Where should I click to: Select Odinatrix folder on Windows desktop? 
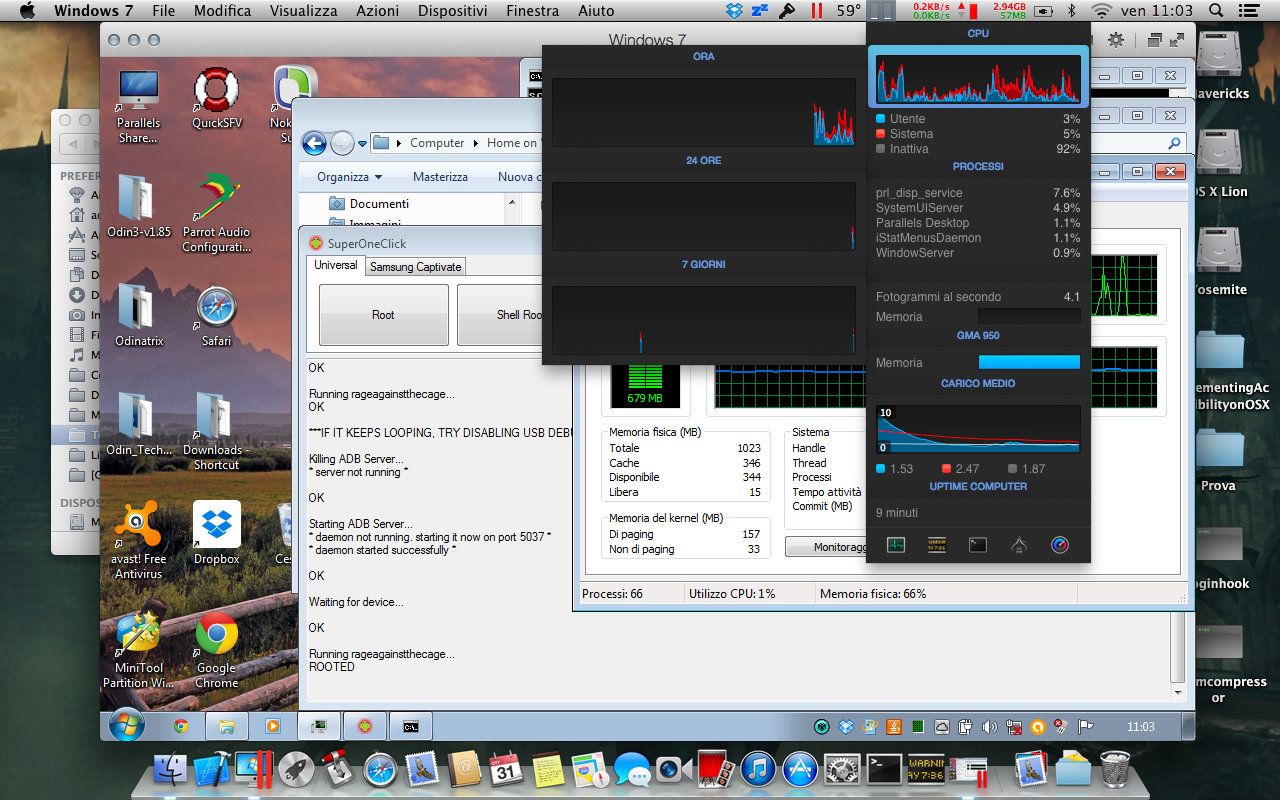point(139,315)
